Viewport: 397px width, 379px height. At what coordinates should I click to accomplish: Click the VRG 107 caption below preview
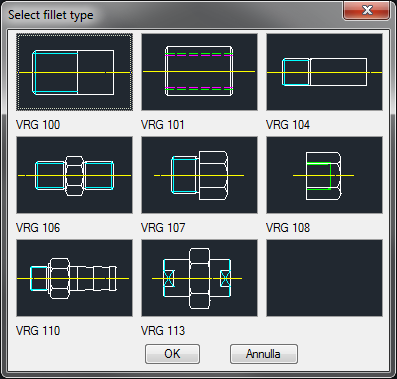[163, 228]
